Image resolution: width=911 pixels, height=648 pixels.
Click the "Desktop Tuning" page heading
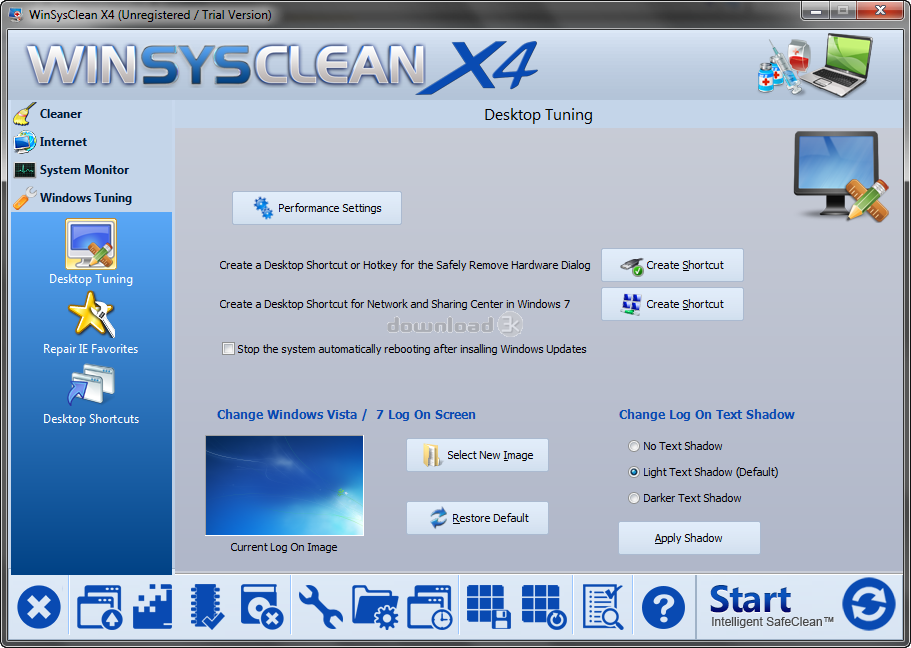click(x=538, y=114)
